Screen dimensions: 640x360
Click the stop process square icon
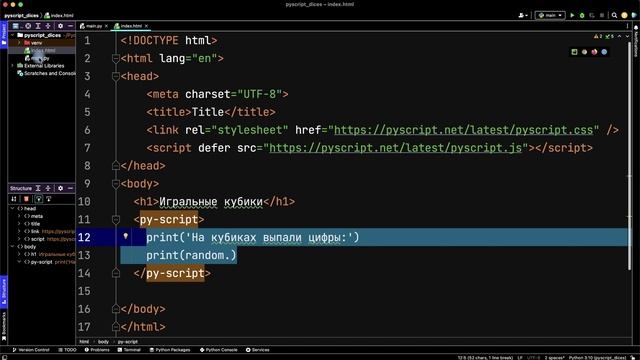[602, 16]
